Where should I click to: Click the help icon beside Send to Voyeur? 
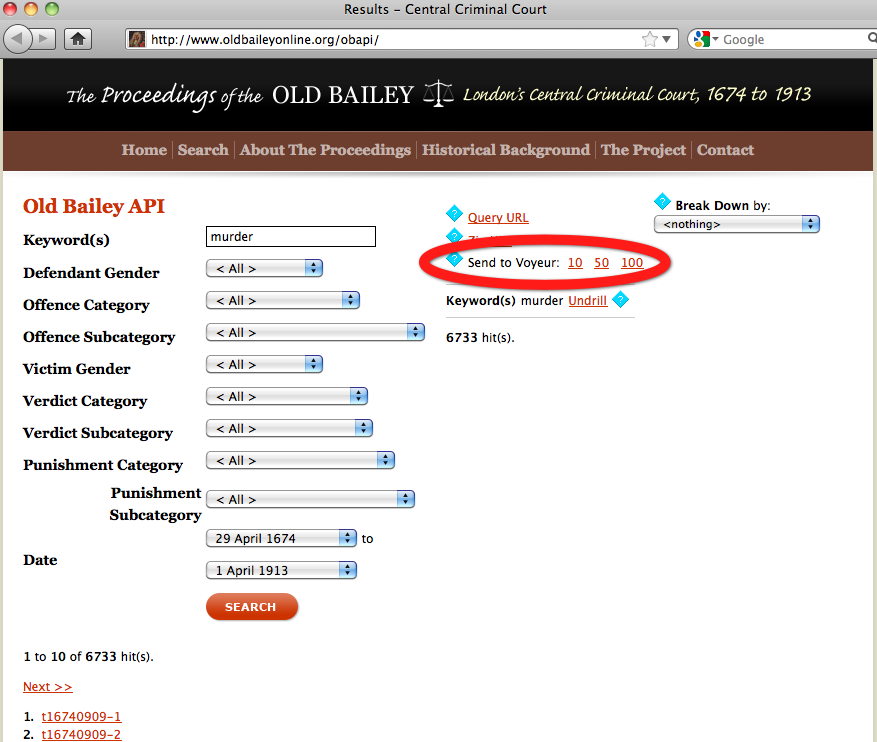[454, 259]
